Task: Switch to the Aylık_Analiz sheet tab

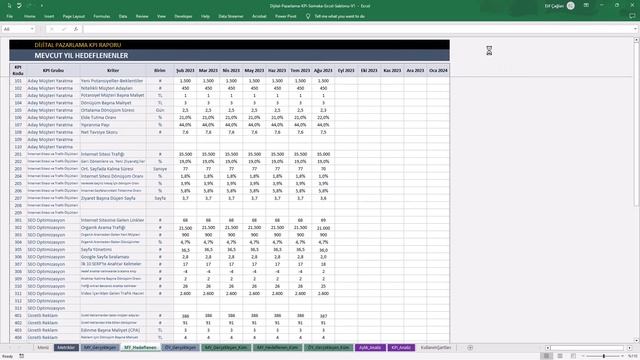Action: (x=370, y=348)
